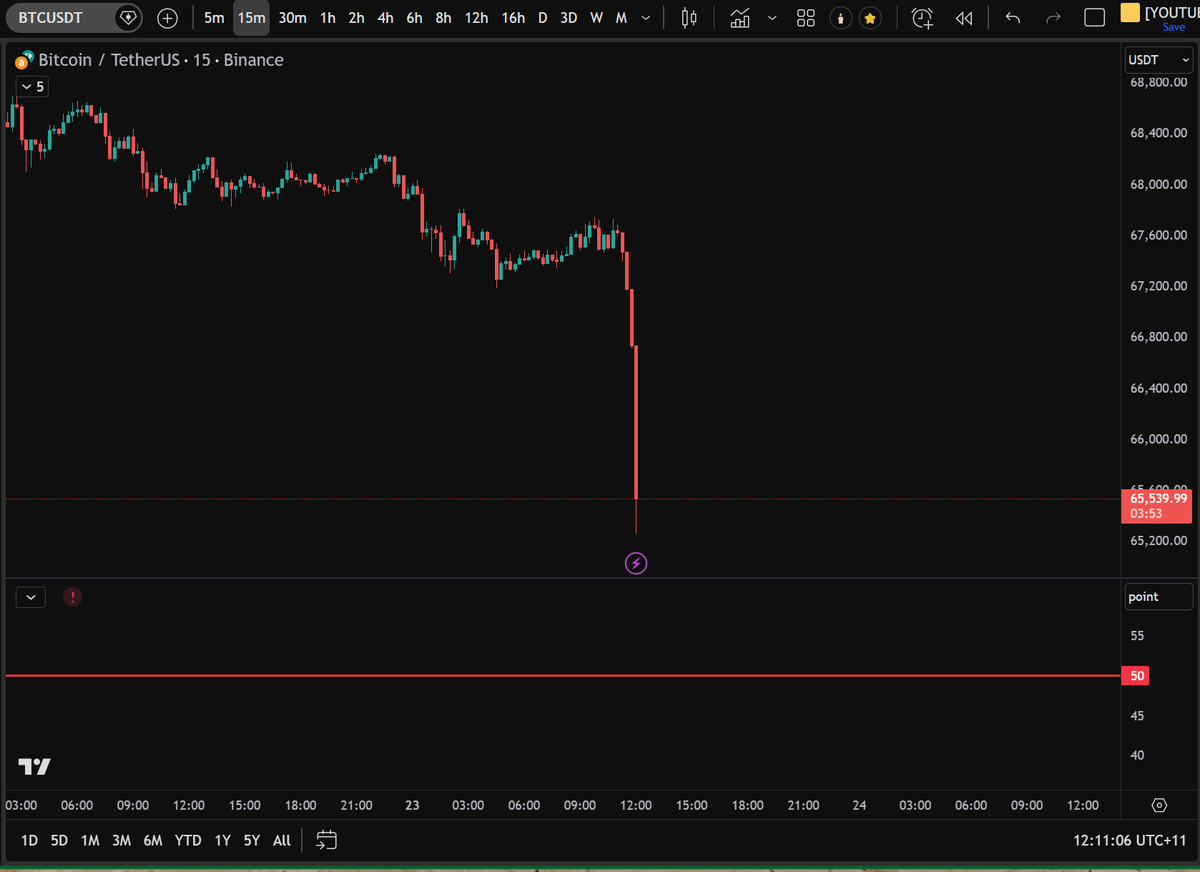
Task: Expand the lower pane legend chevron
Action: [x=31, y=597]
